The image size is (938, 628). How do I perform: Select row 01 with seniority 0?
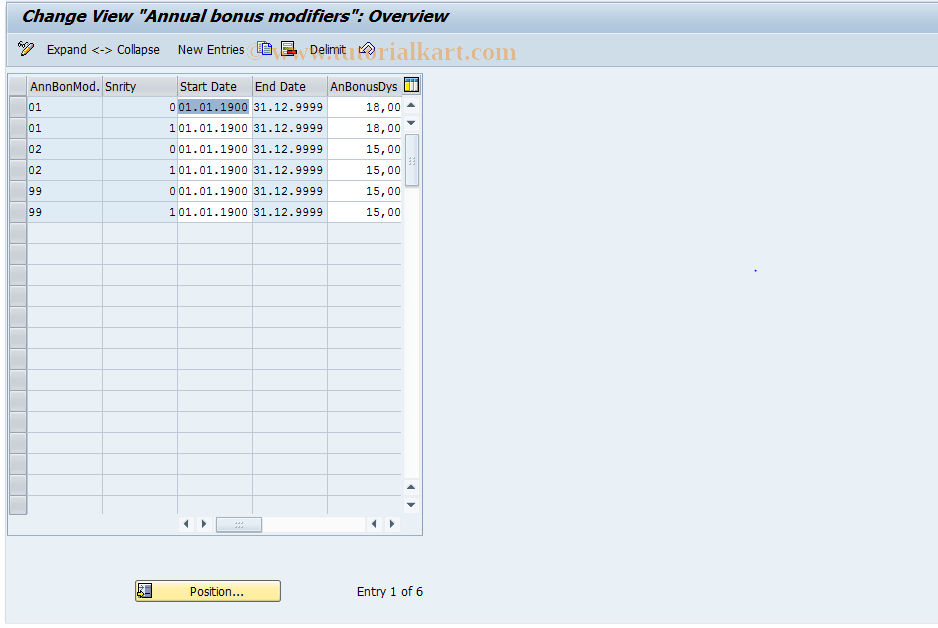coord(18,107)
